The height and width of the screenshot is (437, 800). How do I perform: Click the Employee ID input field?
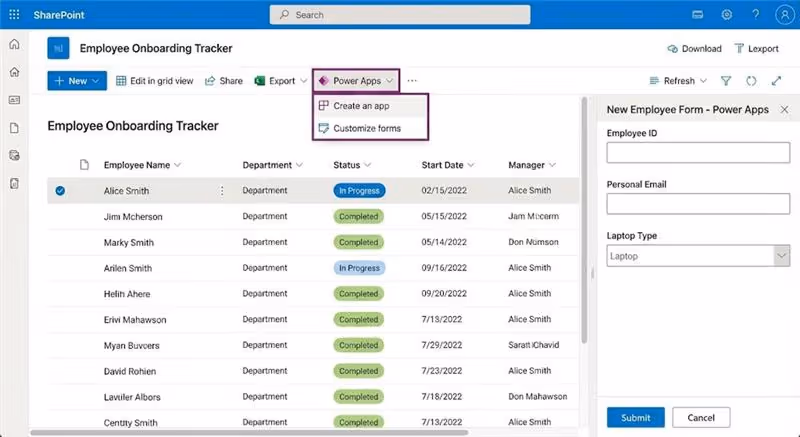pyautogui.click(x=698, y=152)
